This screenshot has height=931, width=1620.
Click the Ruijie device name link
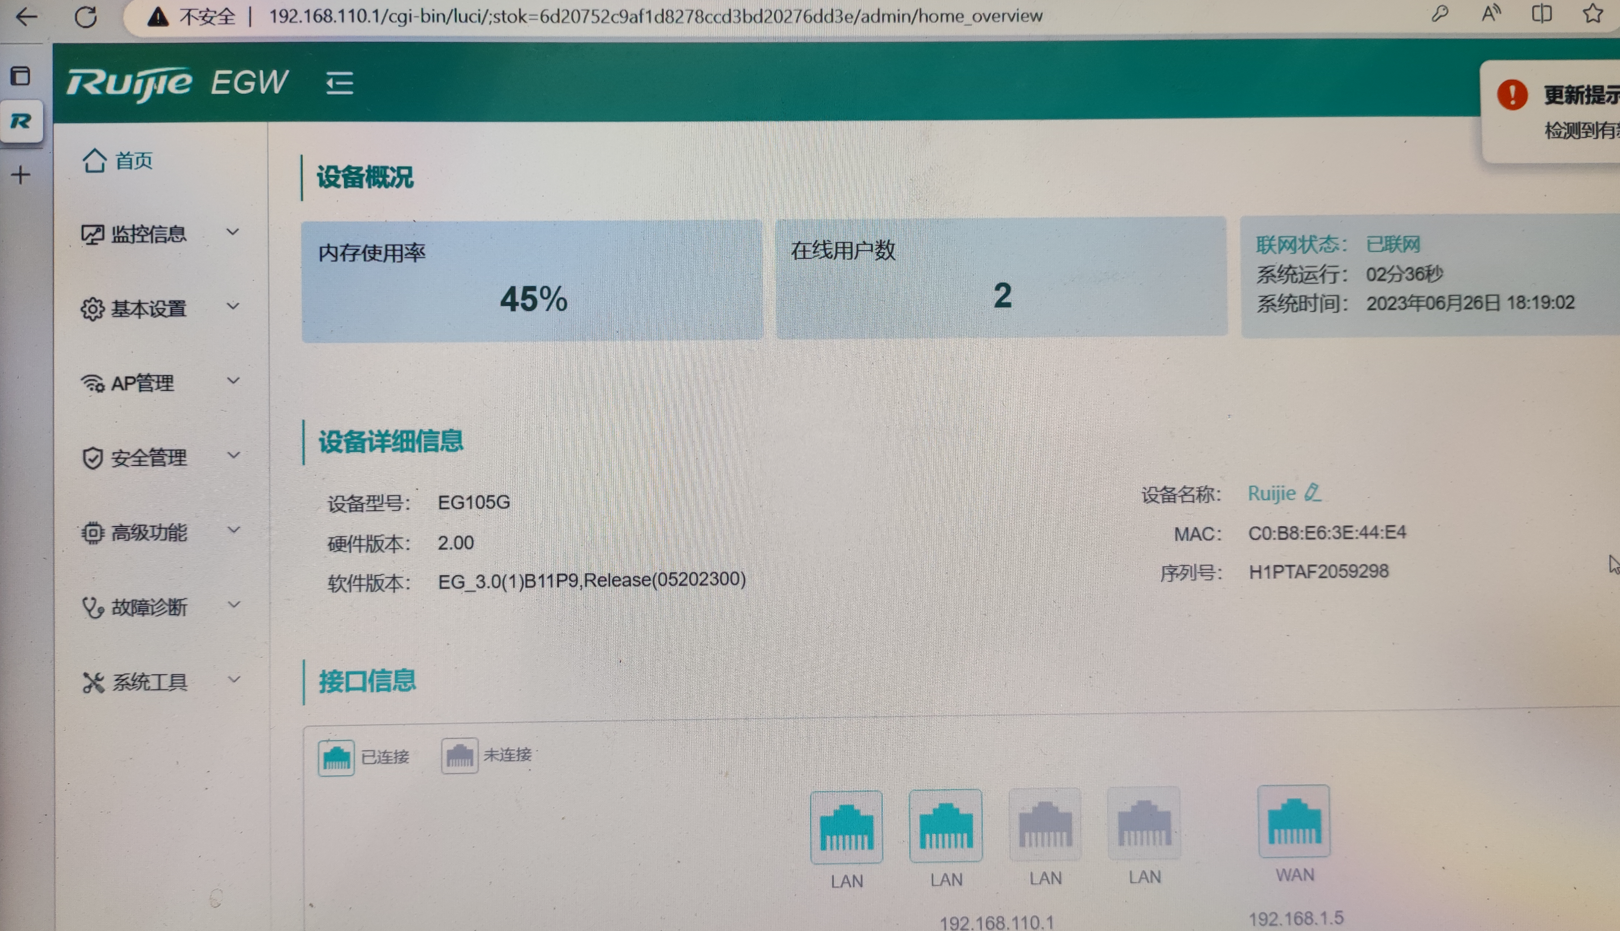click(x=1271, y=493)
